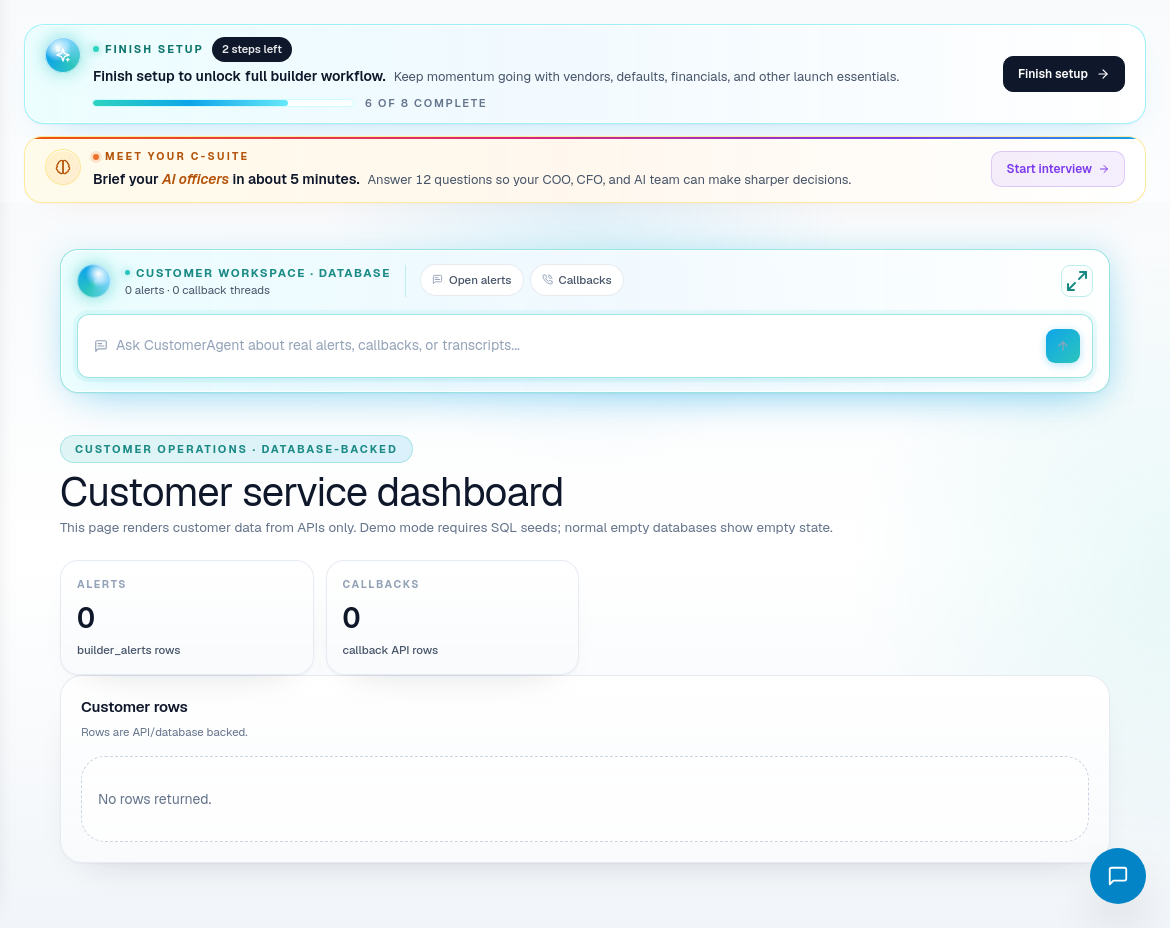Click 'callback API rows' caption
This screenshot has height=935, width=1170.
[x=390, y=650]
